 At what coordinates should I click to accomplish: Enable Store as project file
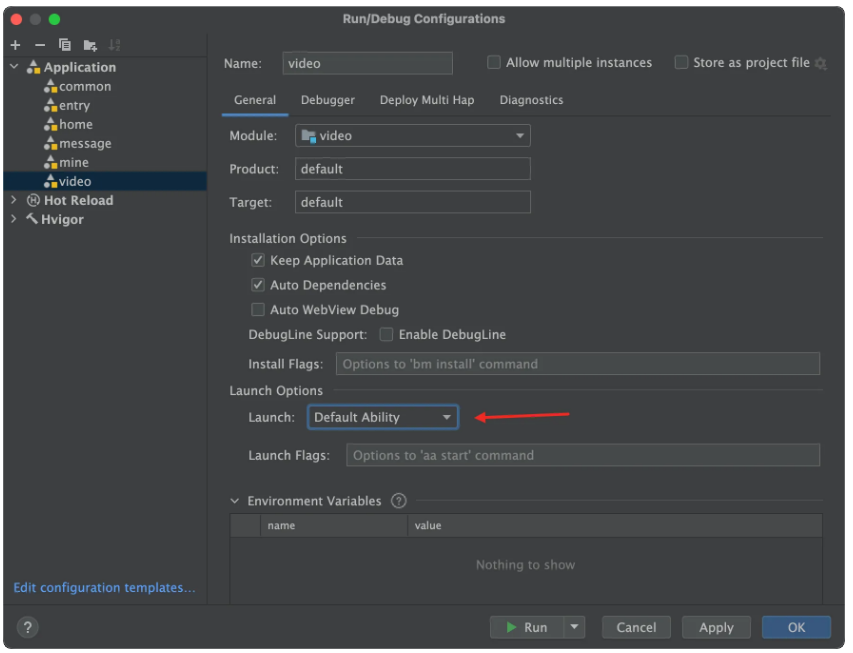point(681,63)
